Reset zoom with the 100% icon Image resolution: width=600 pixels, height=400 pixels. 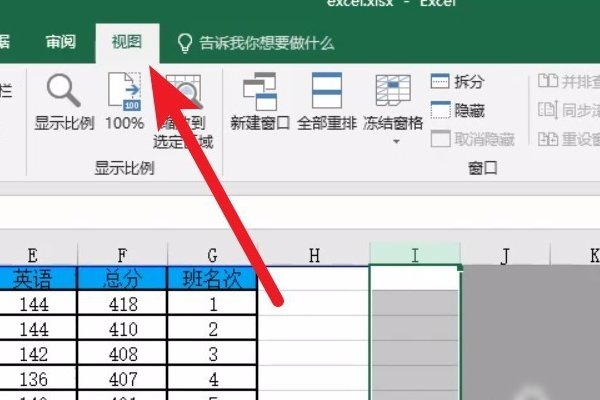(x=125, y=92)
